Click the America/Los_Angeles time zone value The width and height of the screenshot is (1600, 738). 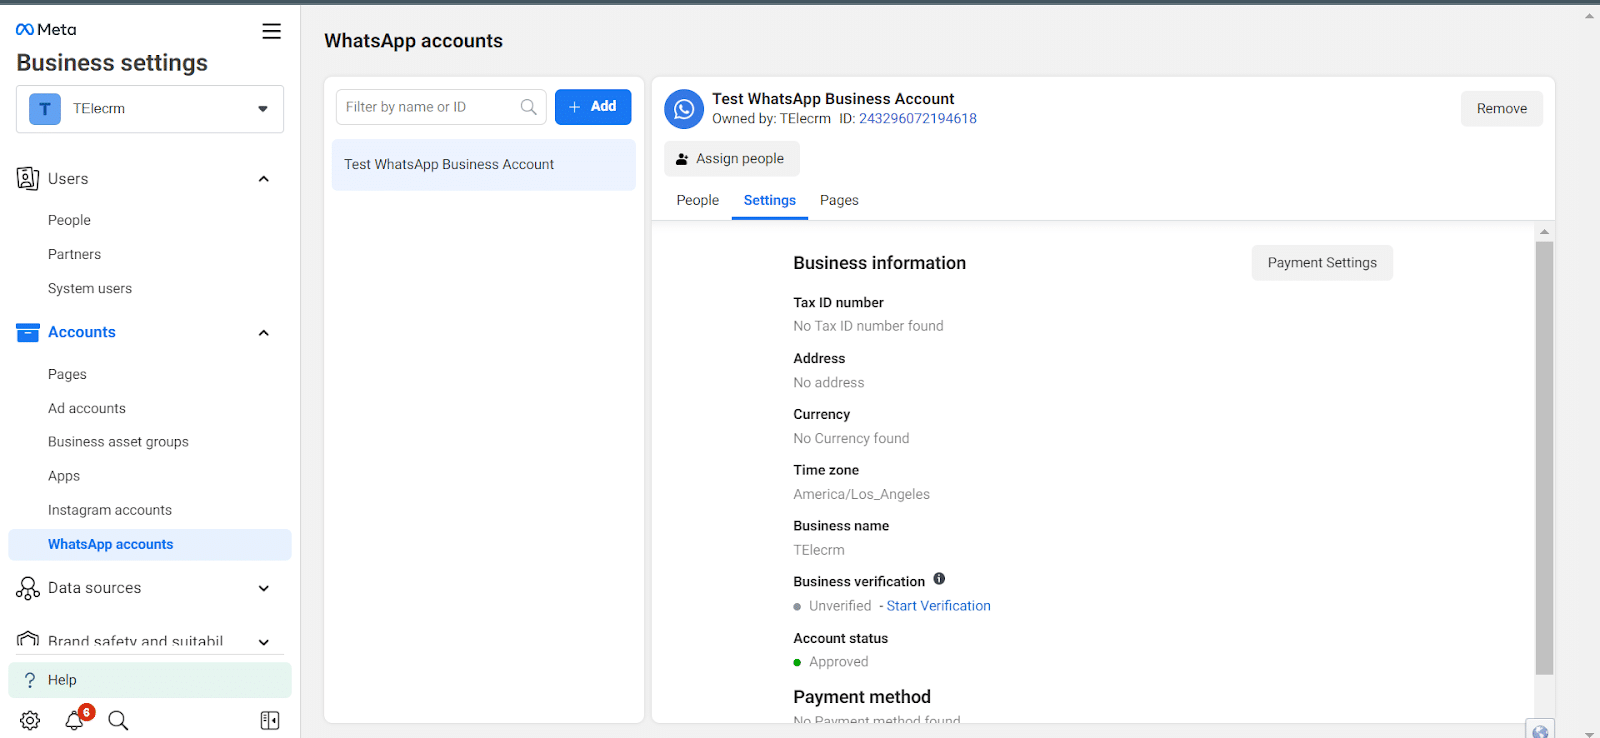click(x=861, y=494)
